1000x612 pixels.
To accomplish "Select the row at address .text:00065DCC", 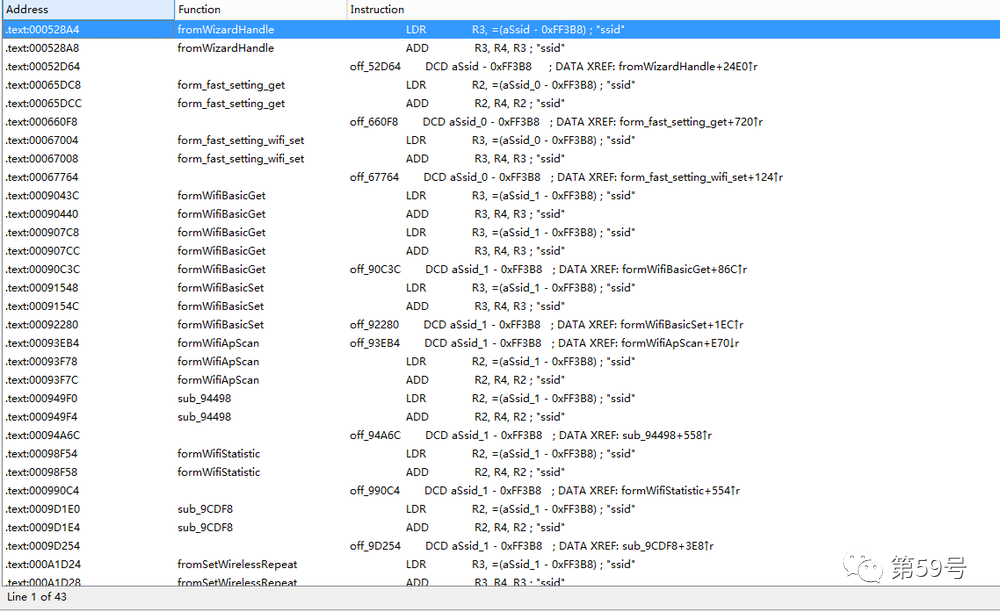I will click(x=501, y=103).
